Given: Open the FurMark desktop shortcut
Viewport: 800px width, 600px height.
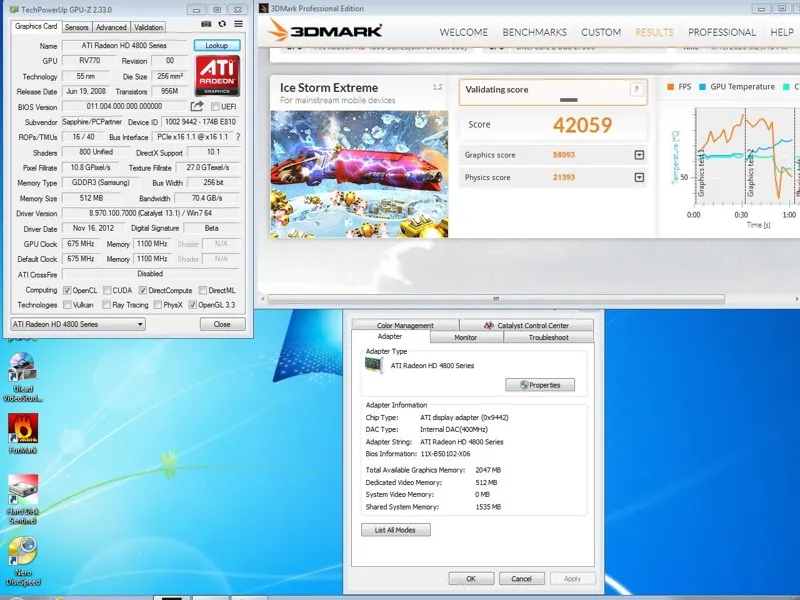Looking at the screenshot, I should [x=23, y=432].
